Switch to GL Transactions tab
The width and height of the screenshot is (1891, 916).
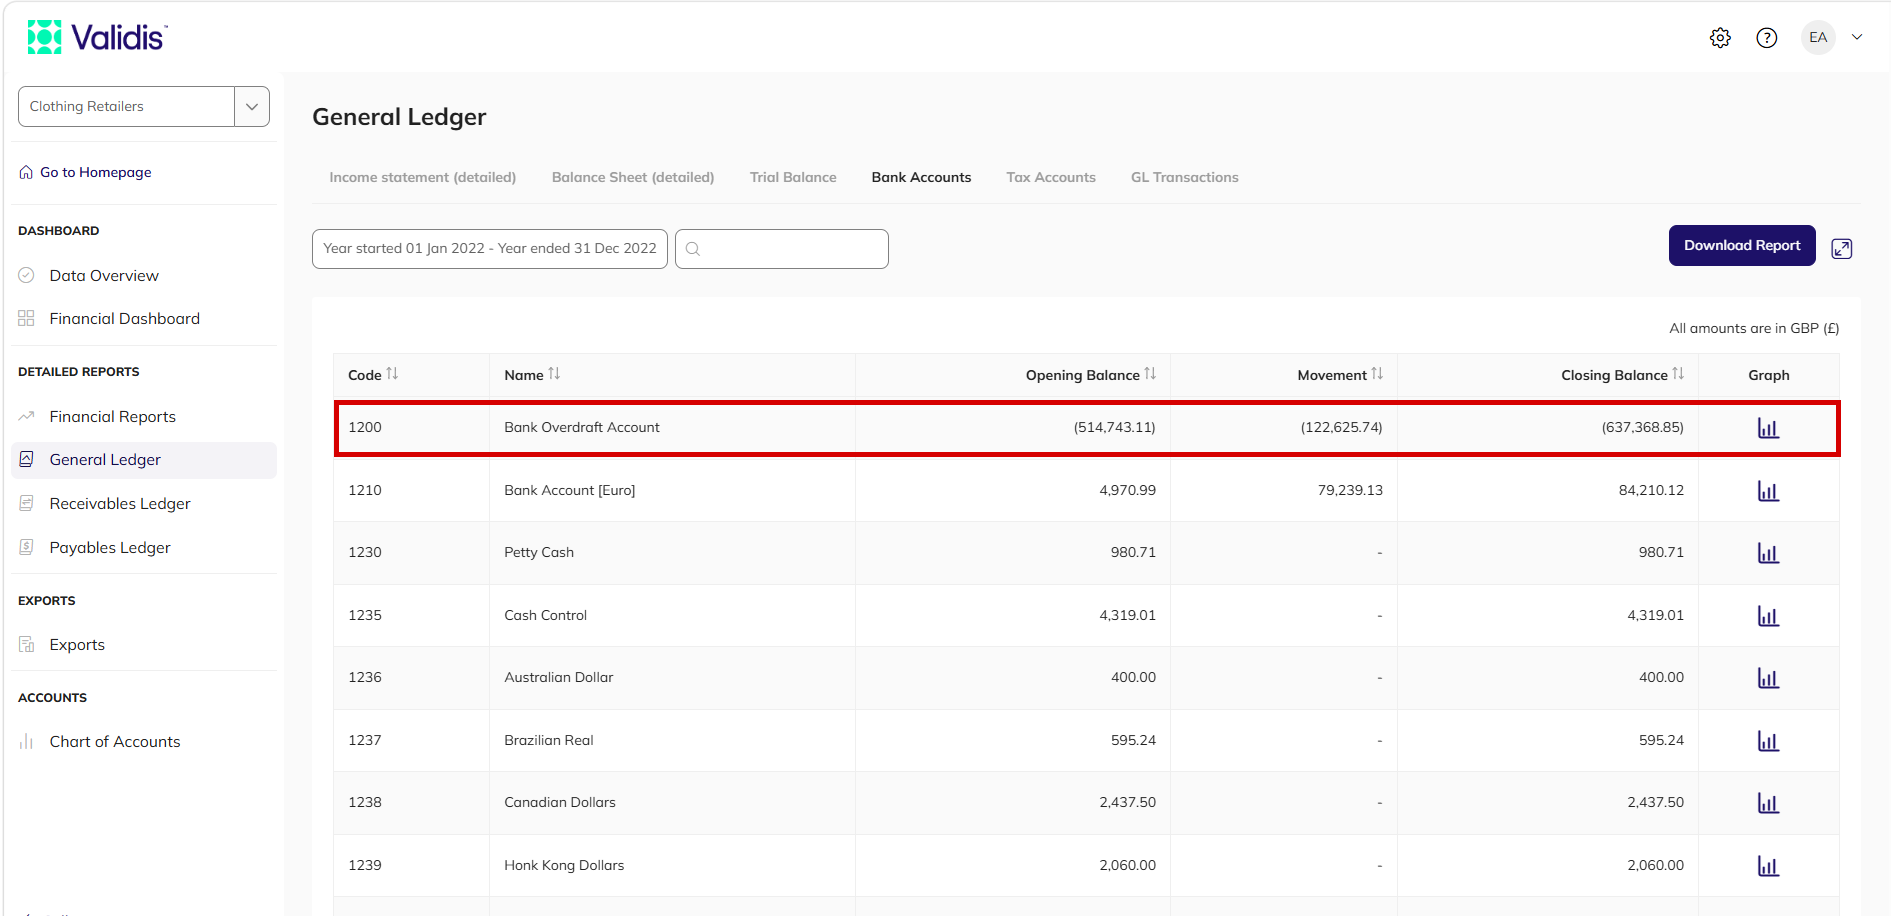click(x=1184, y=177)
